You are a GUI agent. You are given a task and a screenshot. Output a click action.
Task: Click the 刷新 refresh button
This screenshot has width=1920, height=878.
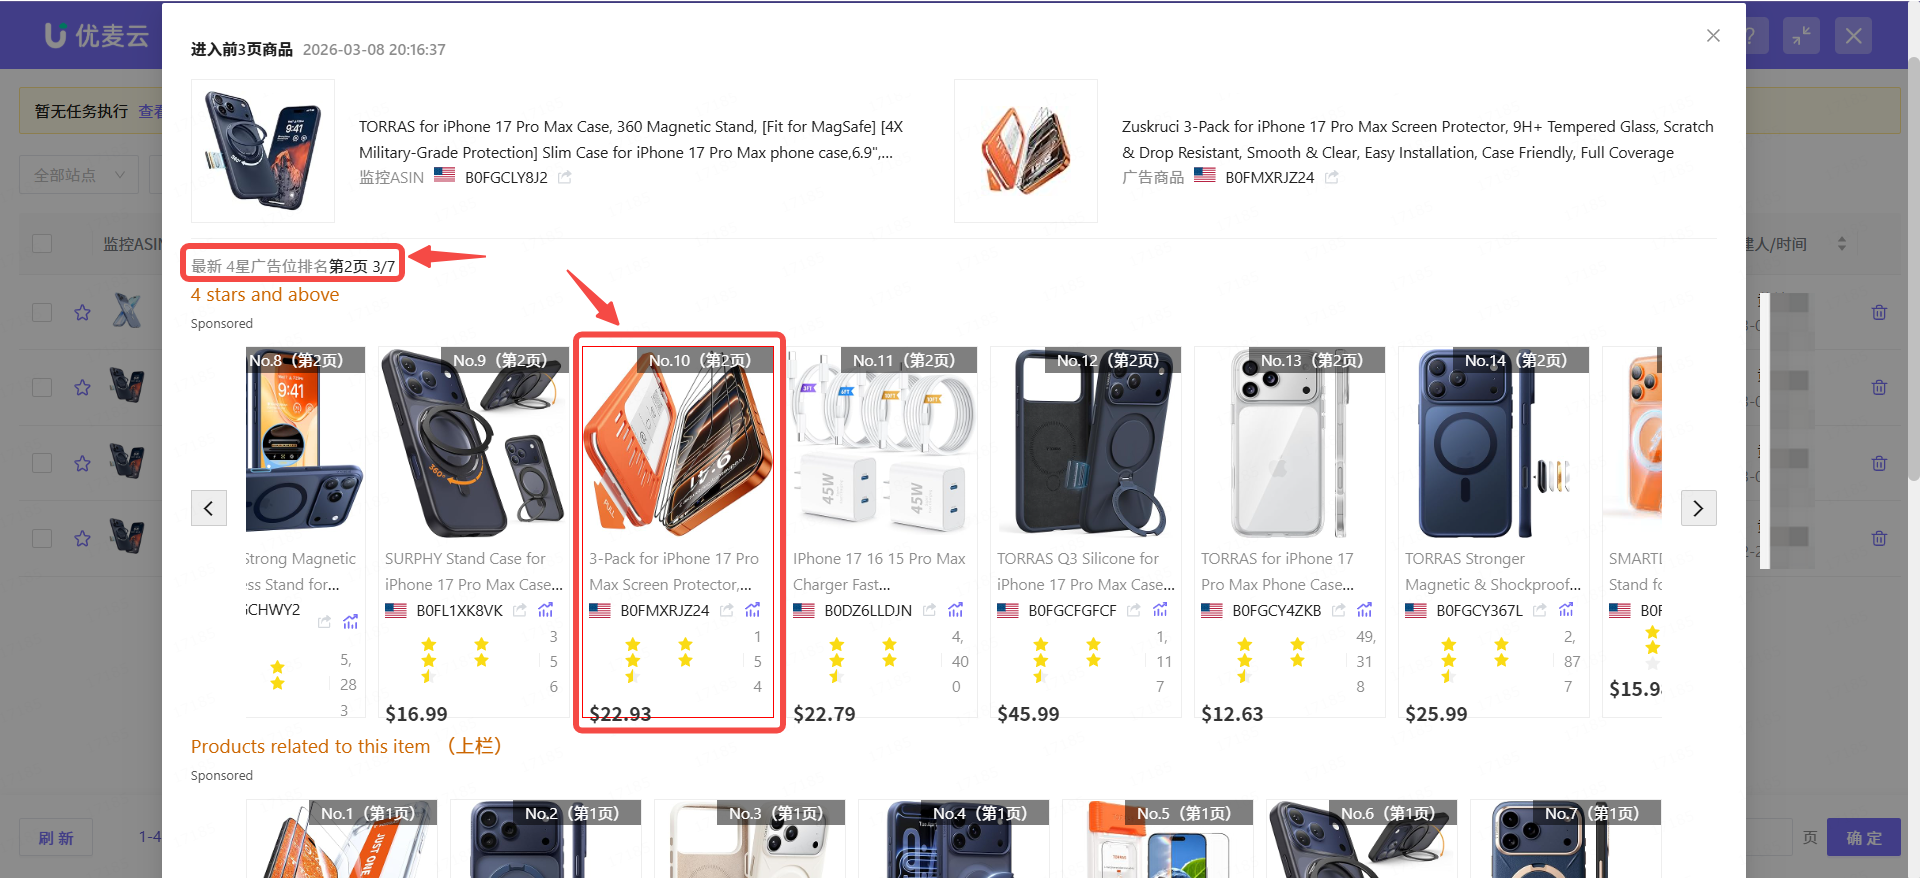56,838
